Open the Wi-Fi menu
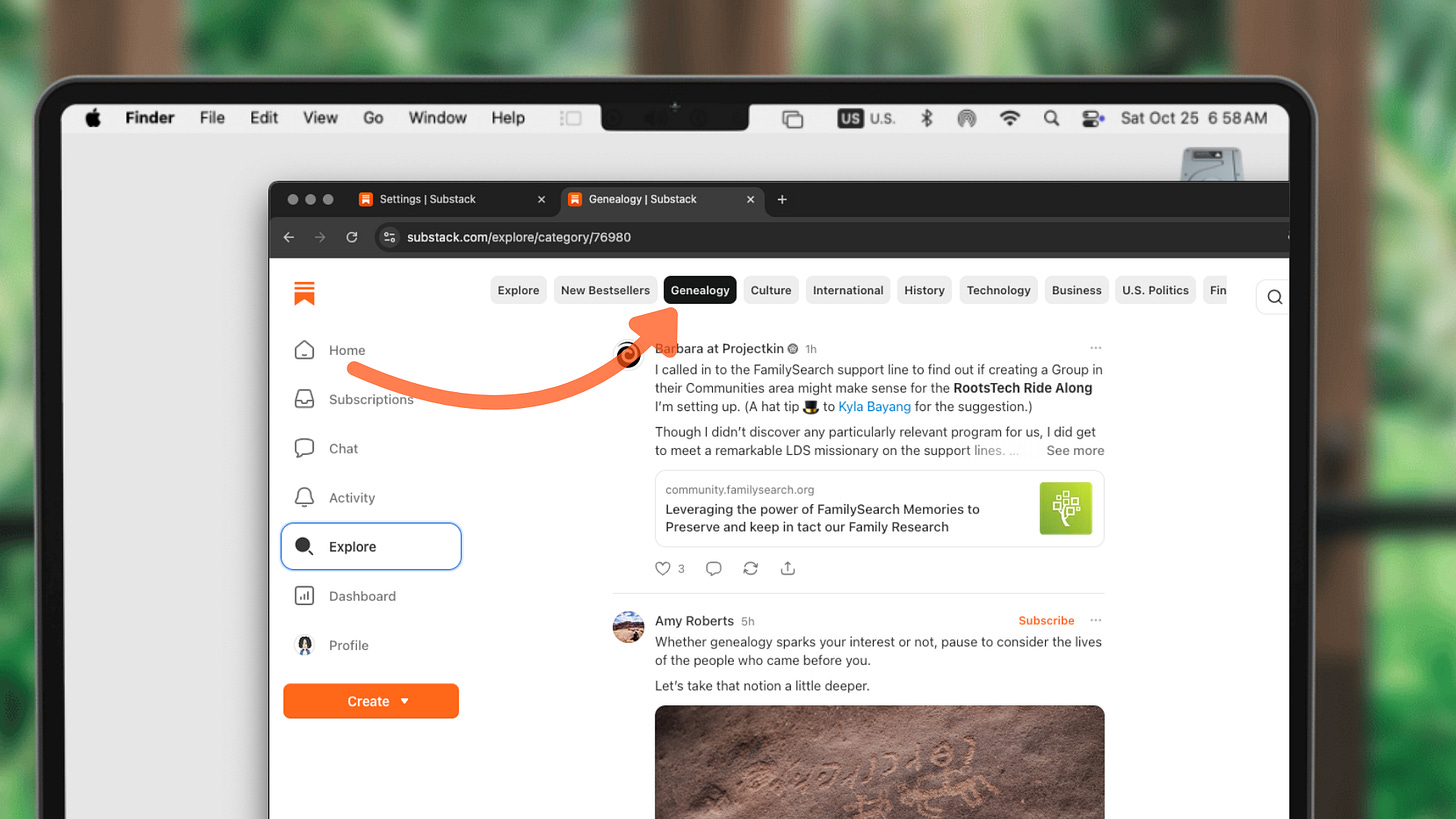 click(1010, 118)
